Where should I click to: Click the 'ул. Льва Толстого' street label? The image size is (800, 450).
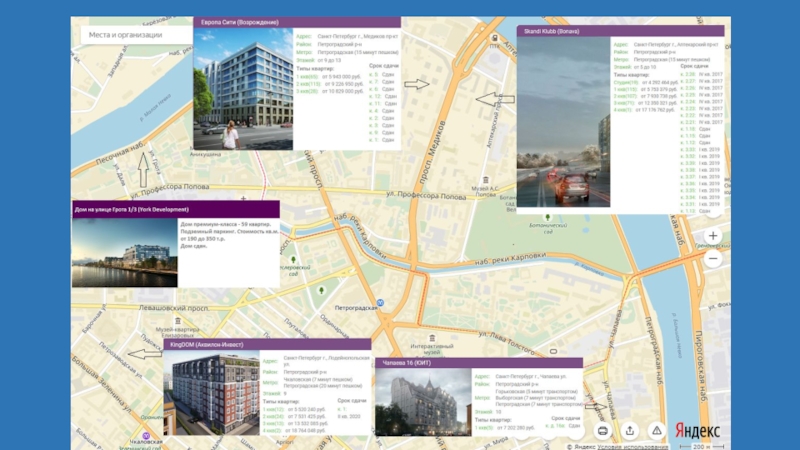(x=506, y=342)
